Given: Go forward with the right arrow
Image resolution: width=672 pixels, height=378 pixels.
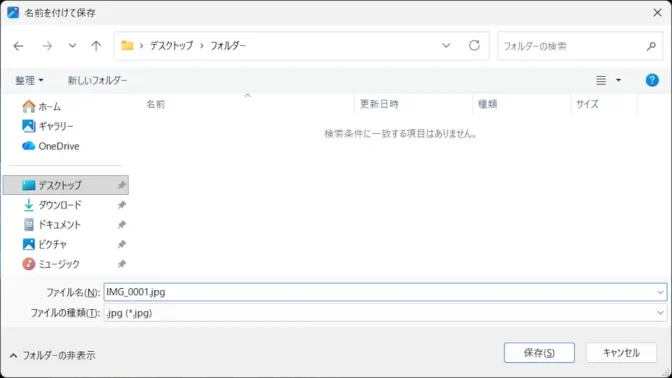Looking at the screenshot, I should point(47,46).
